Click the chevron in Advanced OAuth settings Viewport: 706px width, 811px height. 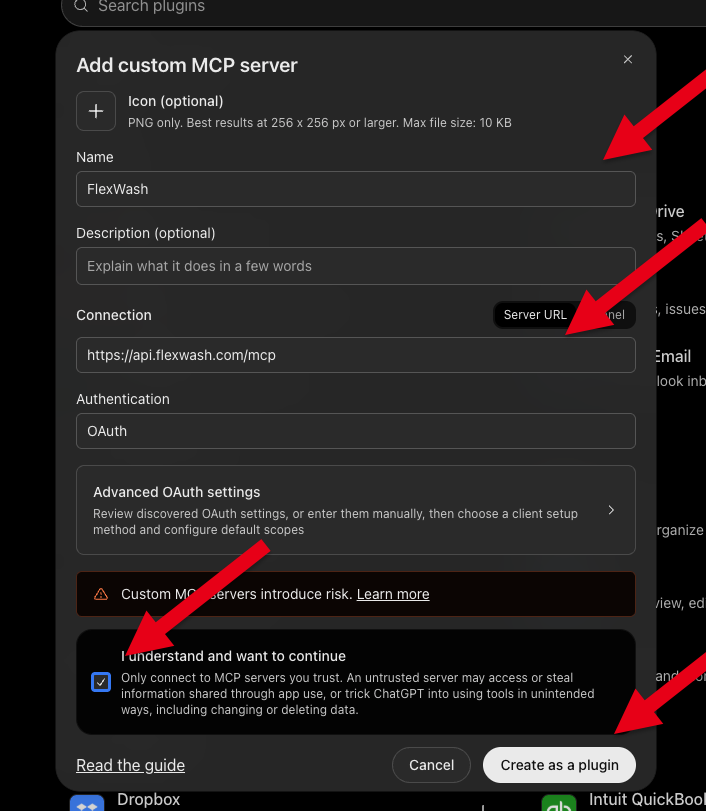[x=611, y=510]
